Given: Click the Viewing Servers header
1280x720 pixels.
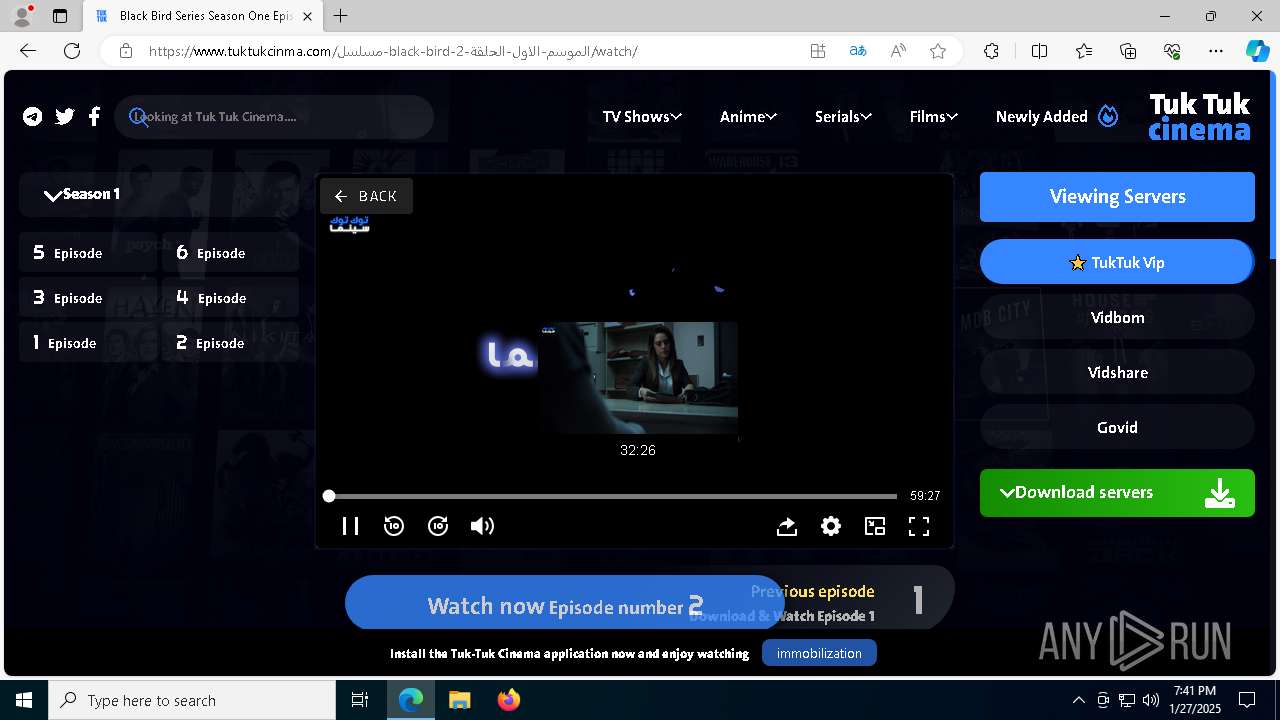Looking at the screenshot, I should pos(1117,197).
